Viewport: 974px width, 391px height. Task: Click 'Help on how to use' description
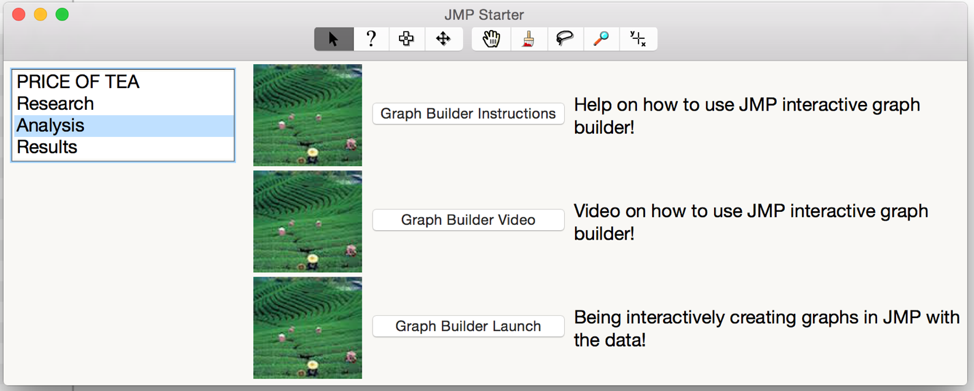pyautogui.click(x=747, y=116)
